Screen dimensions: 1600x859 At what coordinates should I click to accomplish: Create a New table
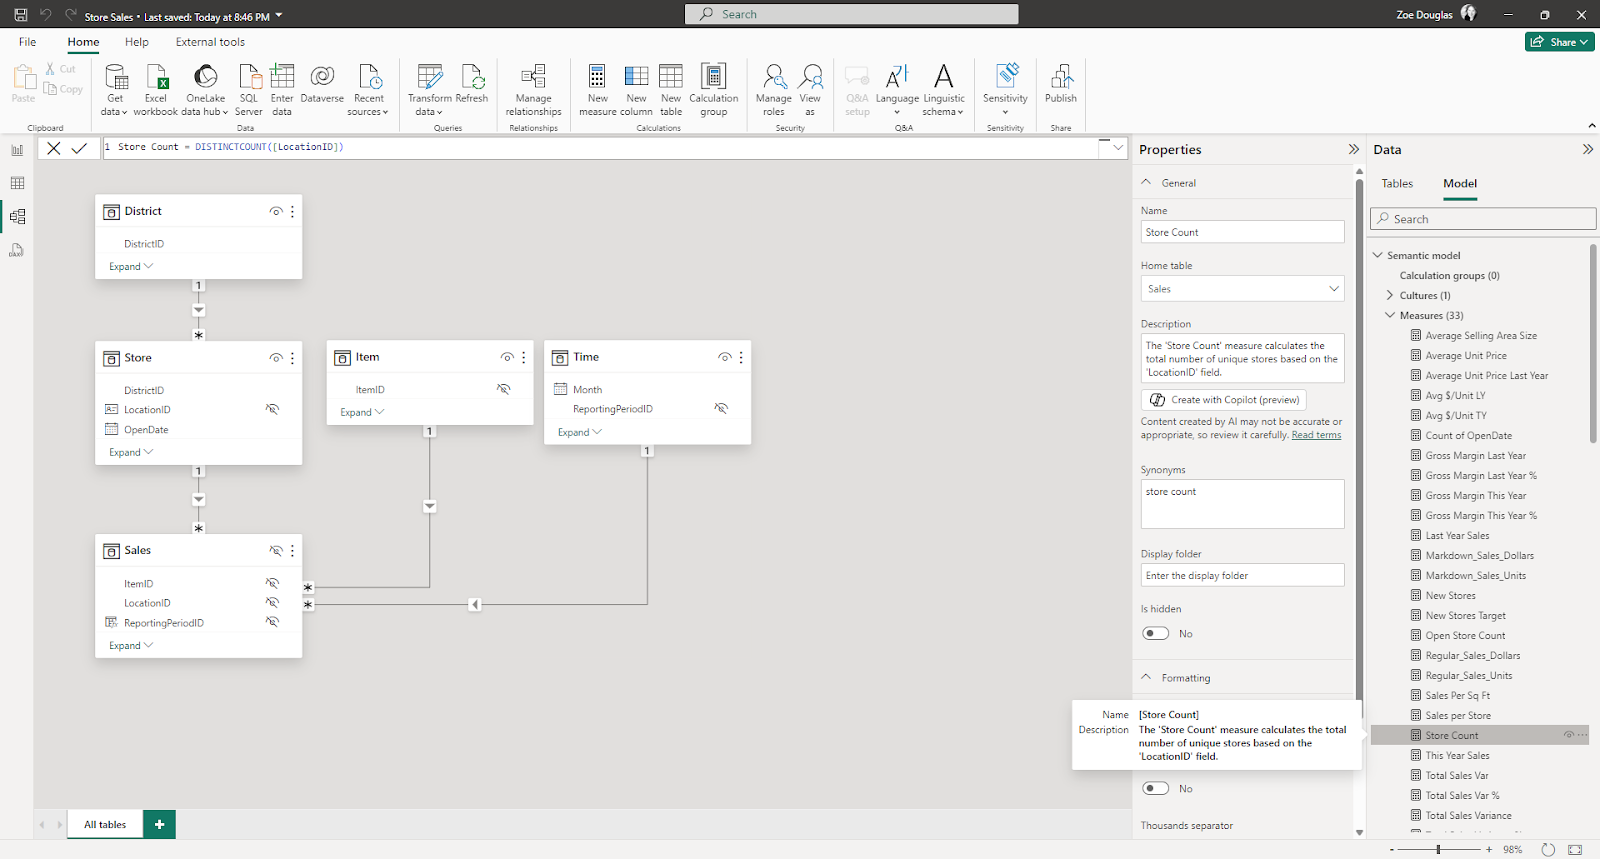(x=671, y=90)
